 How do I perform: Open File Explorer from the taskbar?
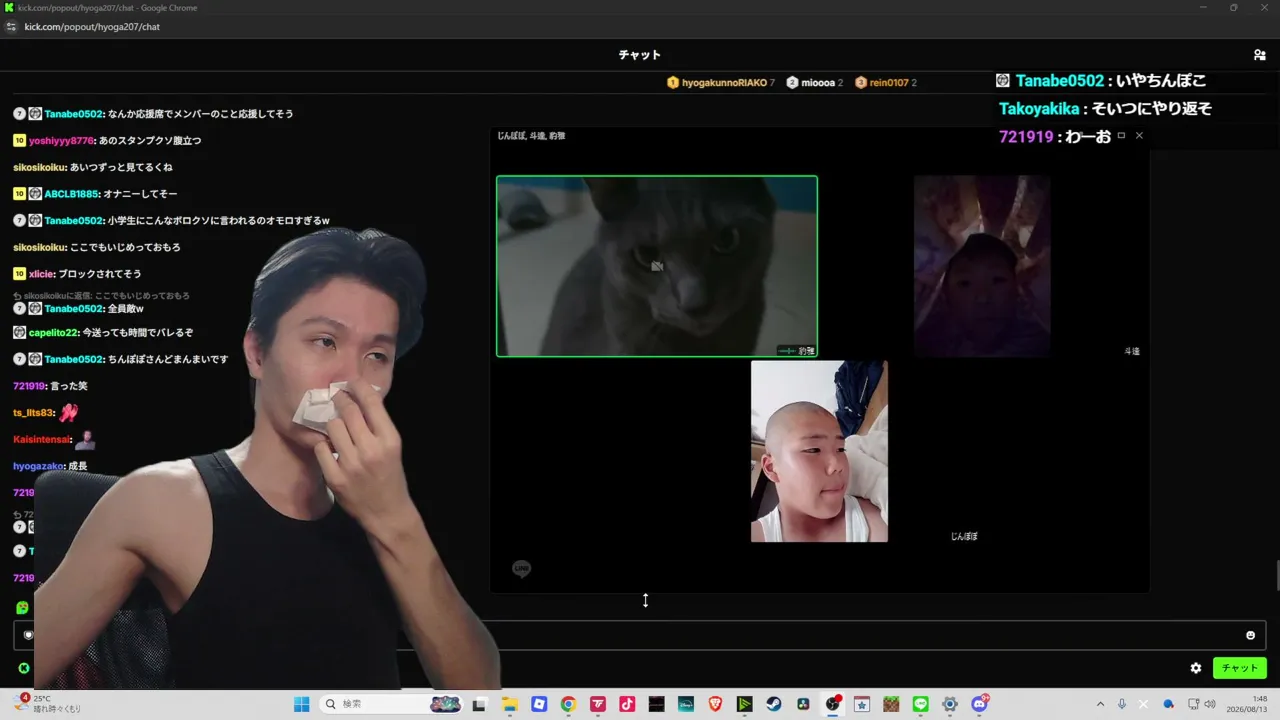pos(509,704)
